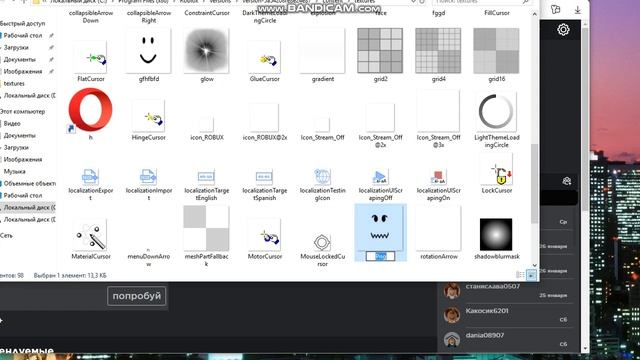Click the попробуй button

[x=137, y=296]
